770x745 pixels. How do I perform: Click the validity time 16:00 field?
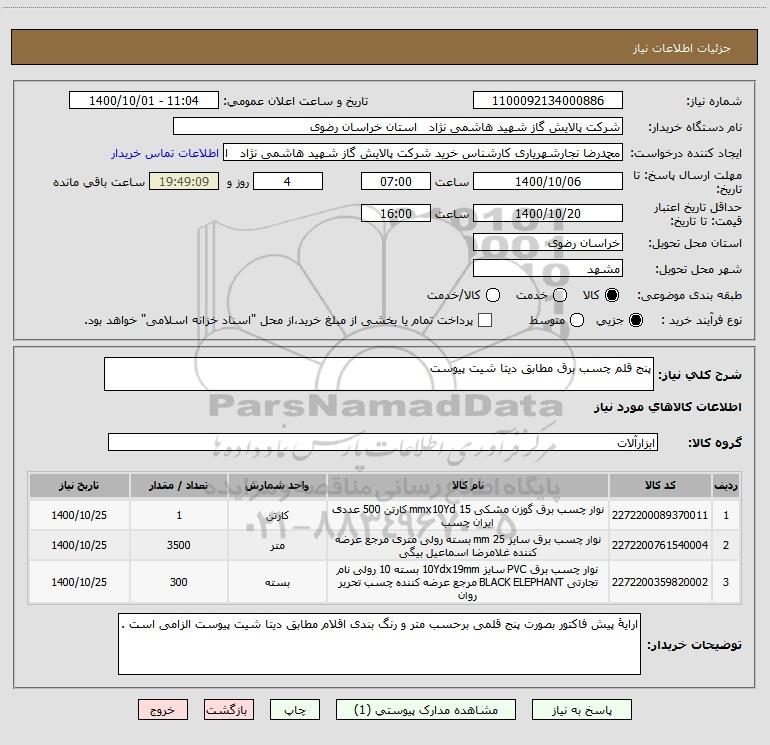396,213
